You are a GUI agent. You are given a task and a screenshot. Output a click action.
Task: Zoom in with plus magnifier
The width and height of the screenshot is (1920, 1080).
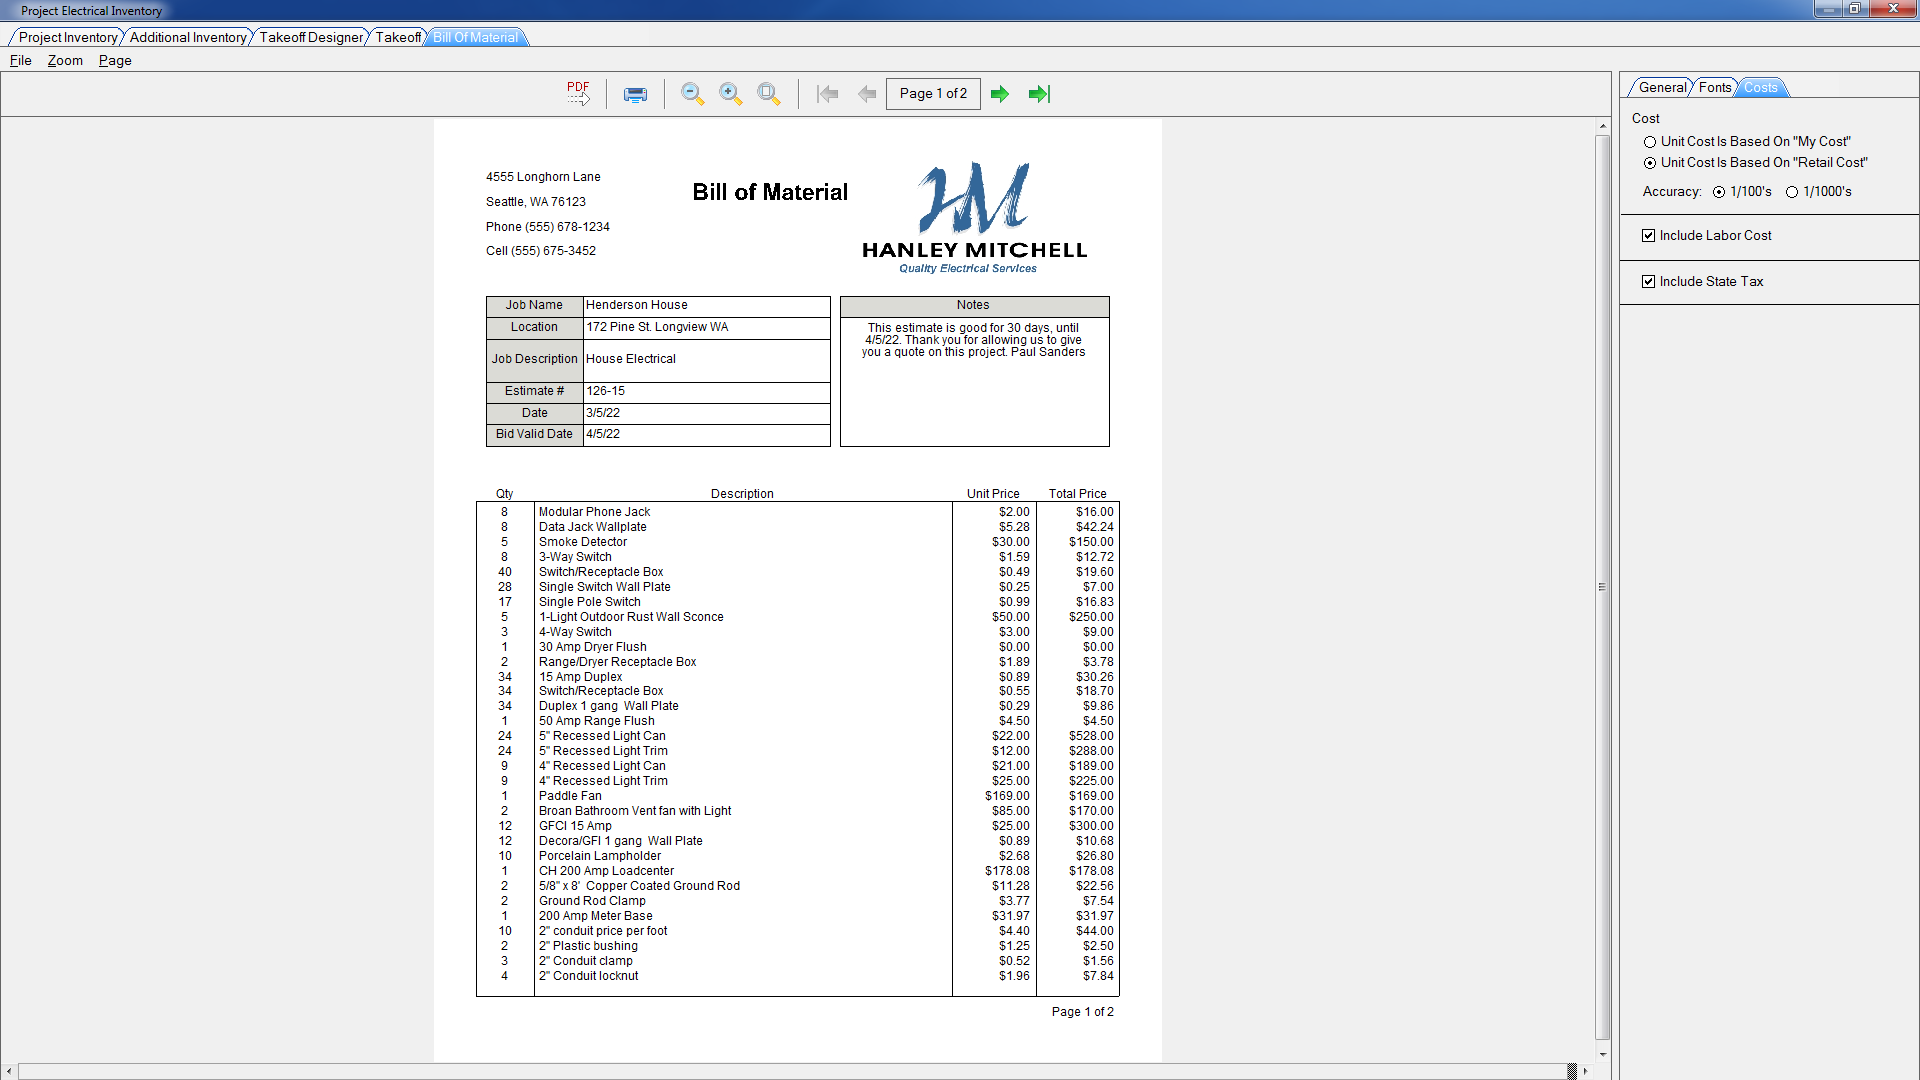point(731,94)
